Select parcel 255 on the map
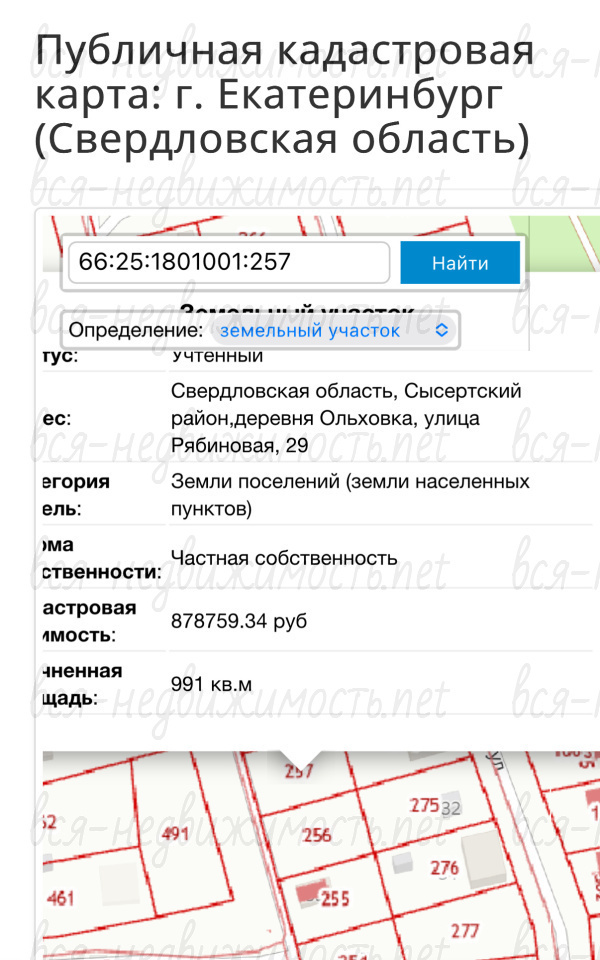Screen dimensions: 600x960 335,898
